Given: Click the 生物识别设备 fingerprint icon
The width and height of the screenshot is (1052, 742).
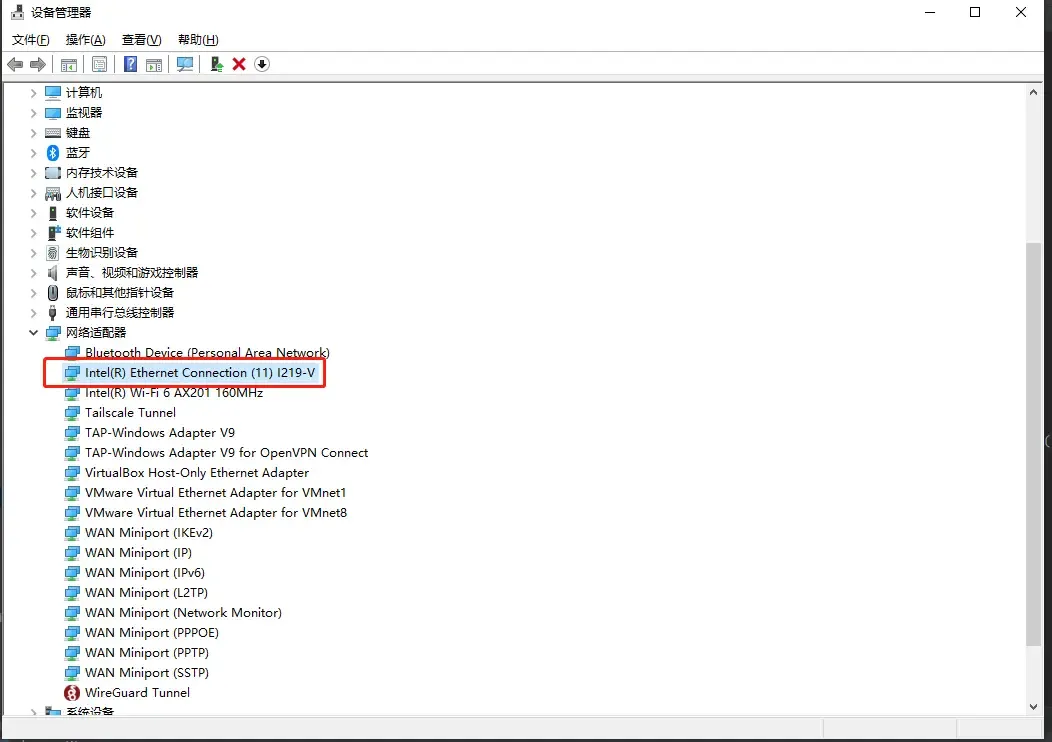Looking at the screenshot, I should point(53,253).
